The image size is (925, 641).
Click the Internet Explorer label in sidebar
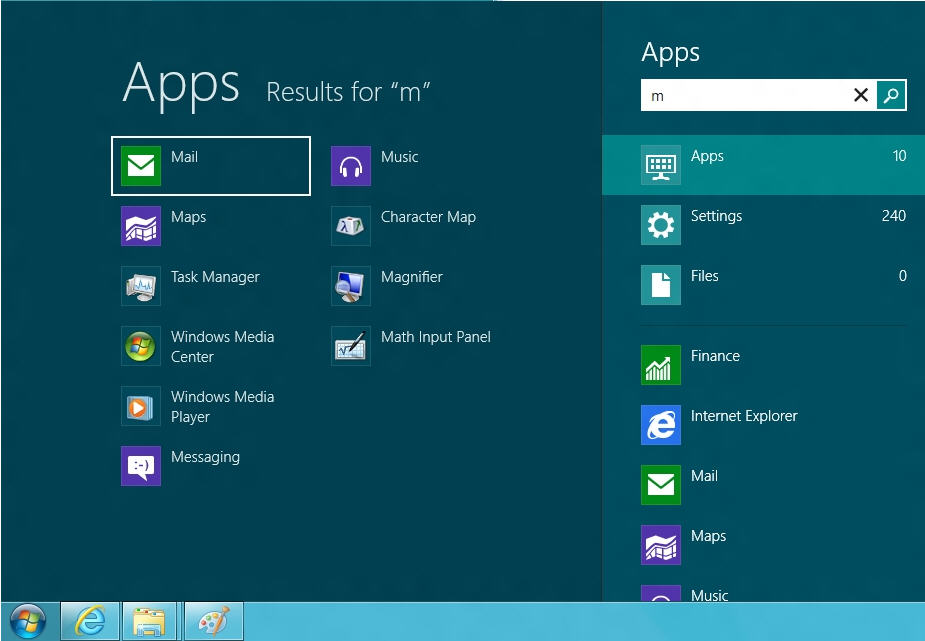pos(744,416)
